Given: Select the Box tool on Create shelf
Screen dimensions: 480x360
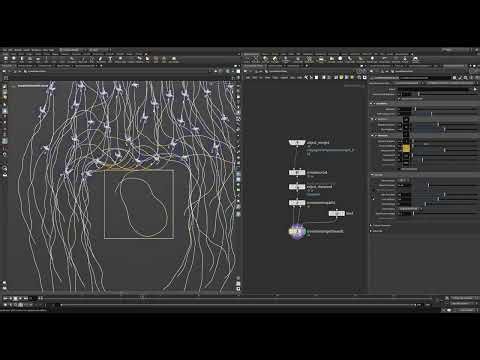Looking at the screenshot, I should coord(6,59).
